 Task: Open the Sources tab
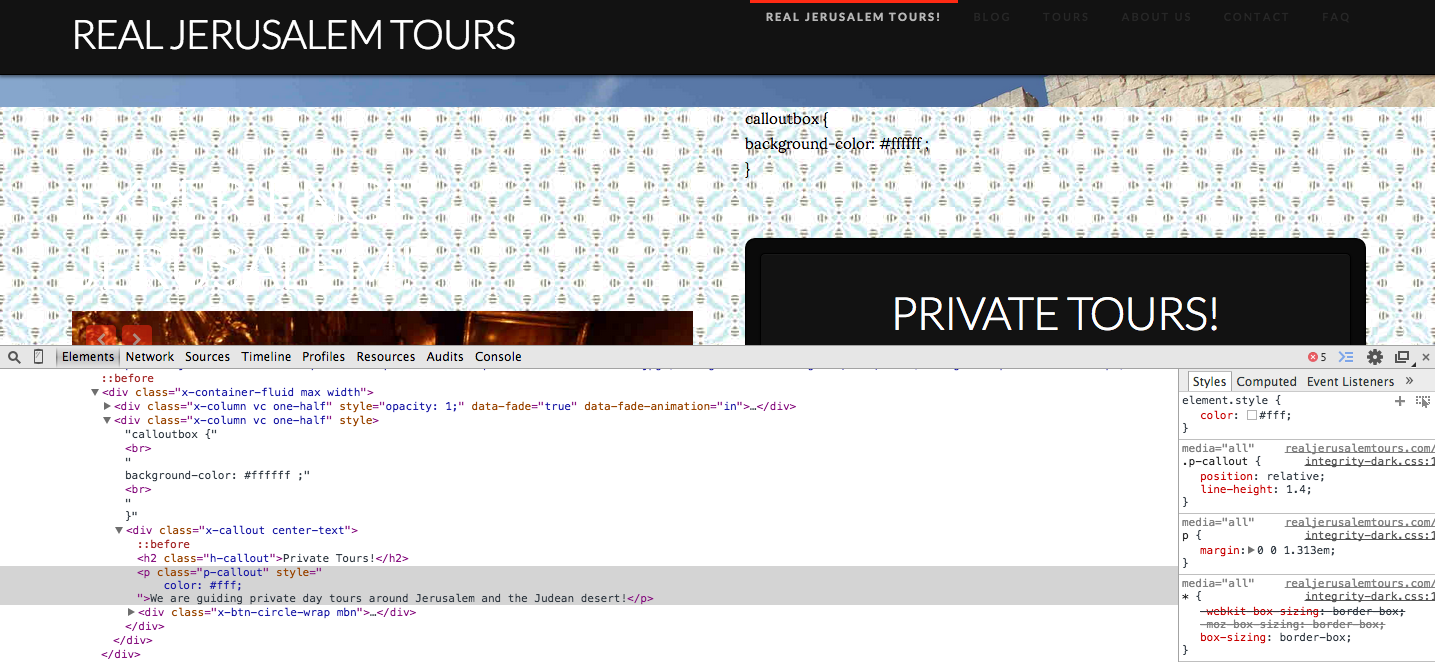[x=207, y=357]
